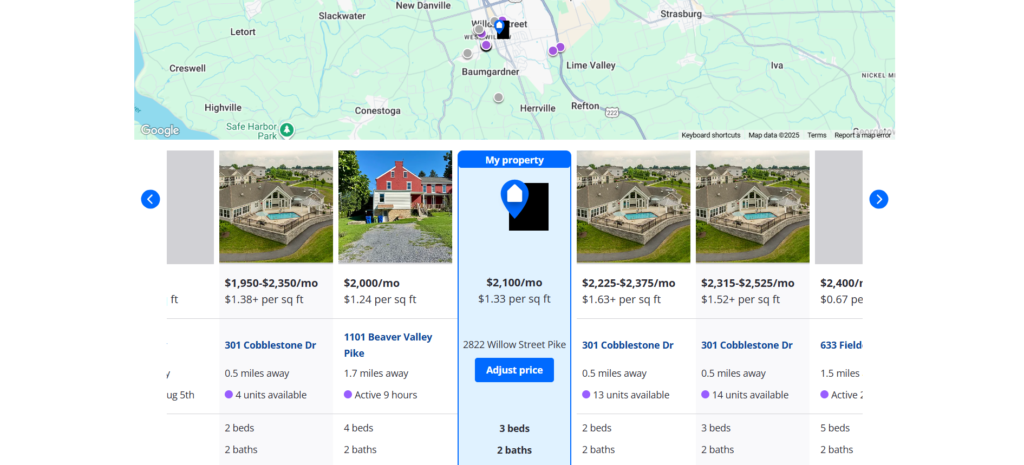Screen dimensions: 1024x465
Task: Click the photo of the $2,225-$2,375/mo listing
Action: (x=633, y=207)
